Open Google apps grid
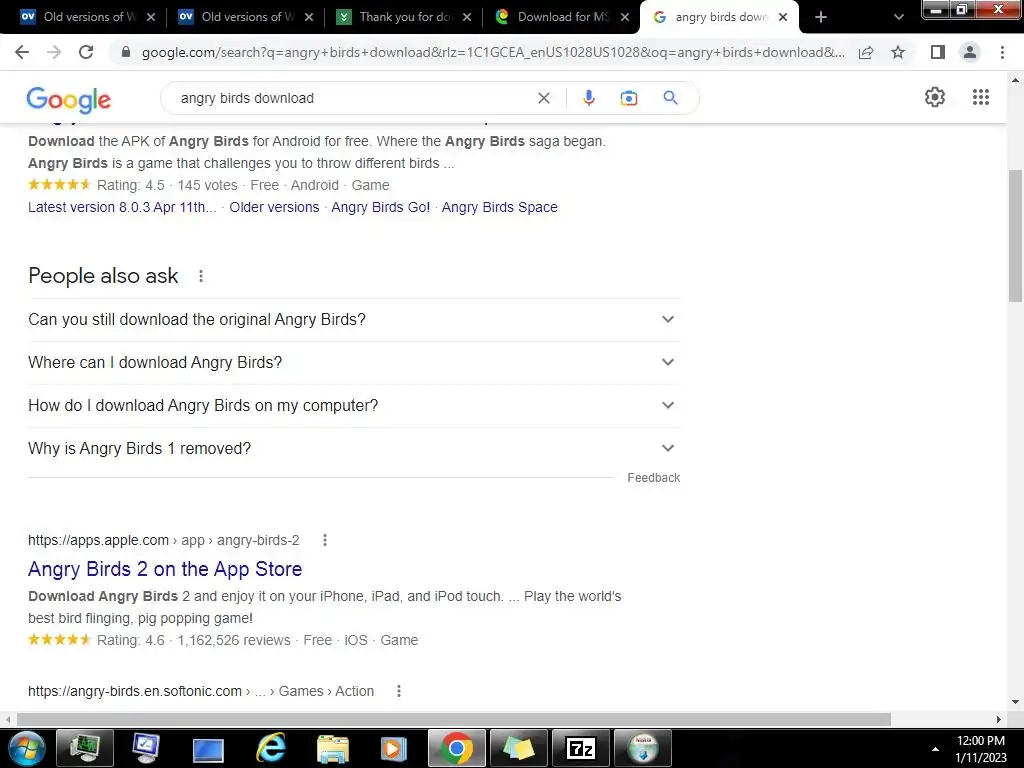The height and width of the screenshot is (768, 1024). [981, 97]
